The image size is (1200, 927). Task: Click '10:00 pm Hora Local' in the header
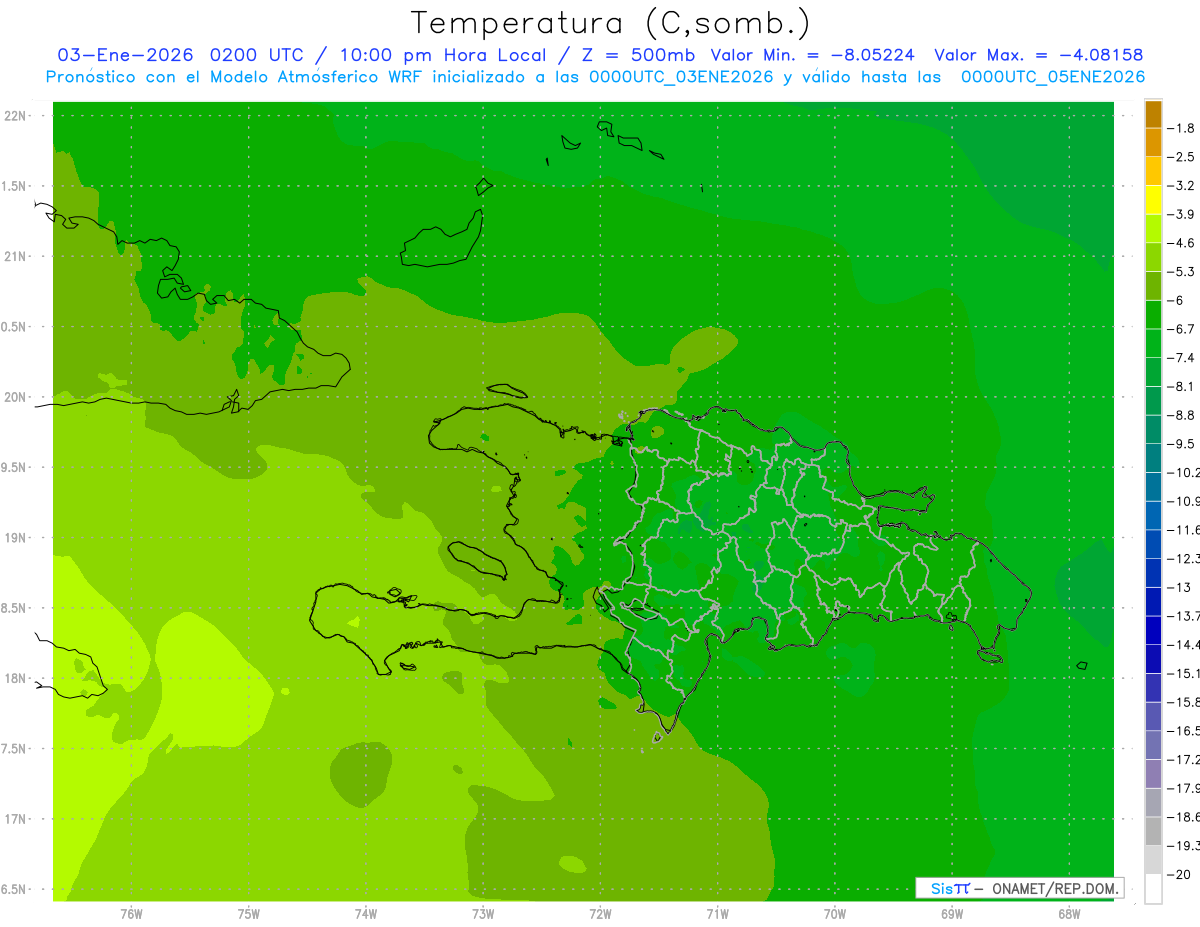(442, 55)
